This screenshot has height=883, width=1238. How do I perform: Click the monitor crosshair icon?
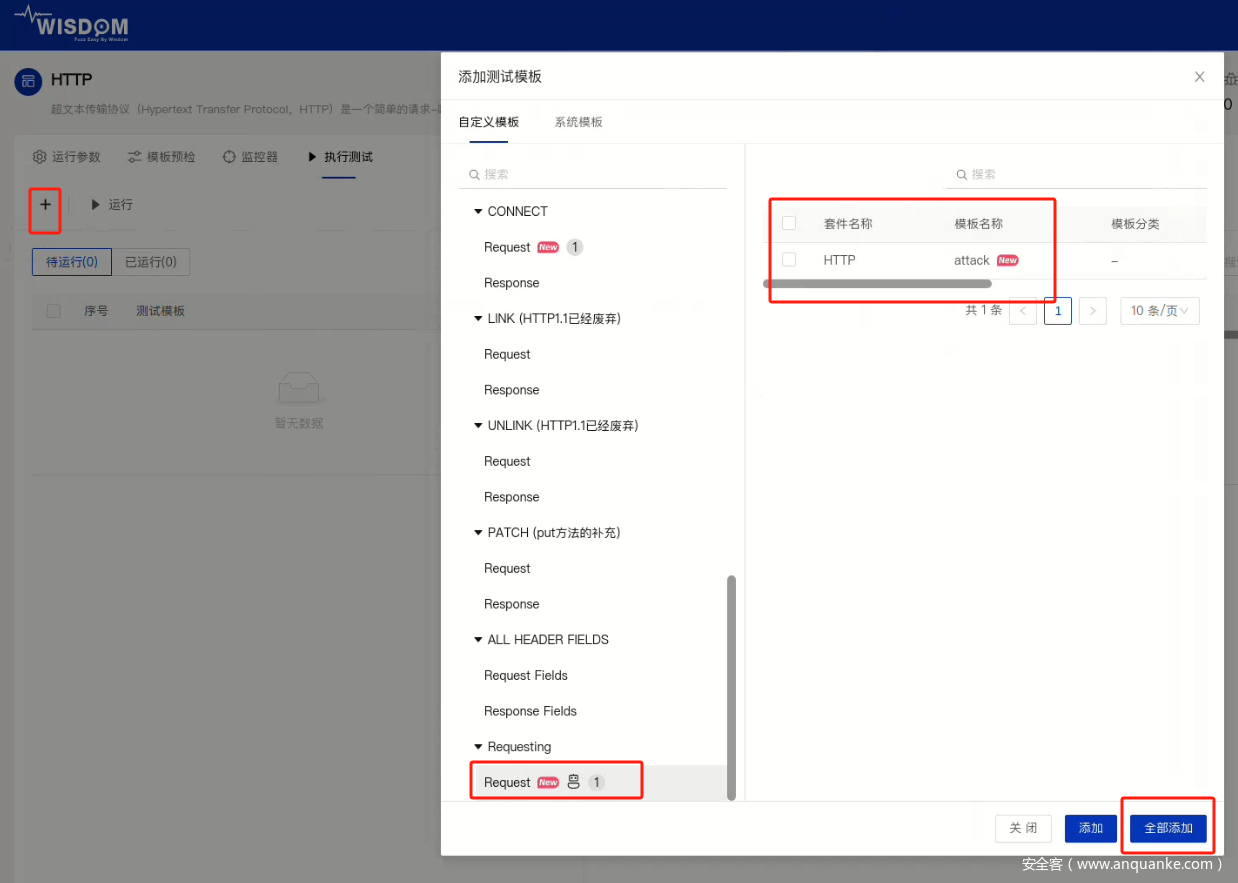click(229, 157)
